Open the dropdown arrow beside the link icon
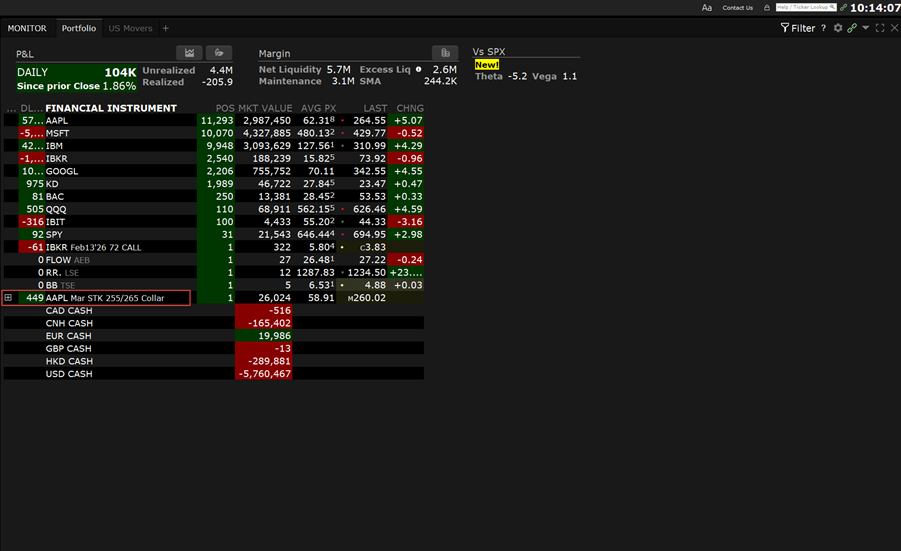901x551 pixels. [x=865, y=28]
